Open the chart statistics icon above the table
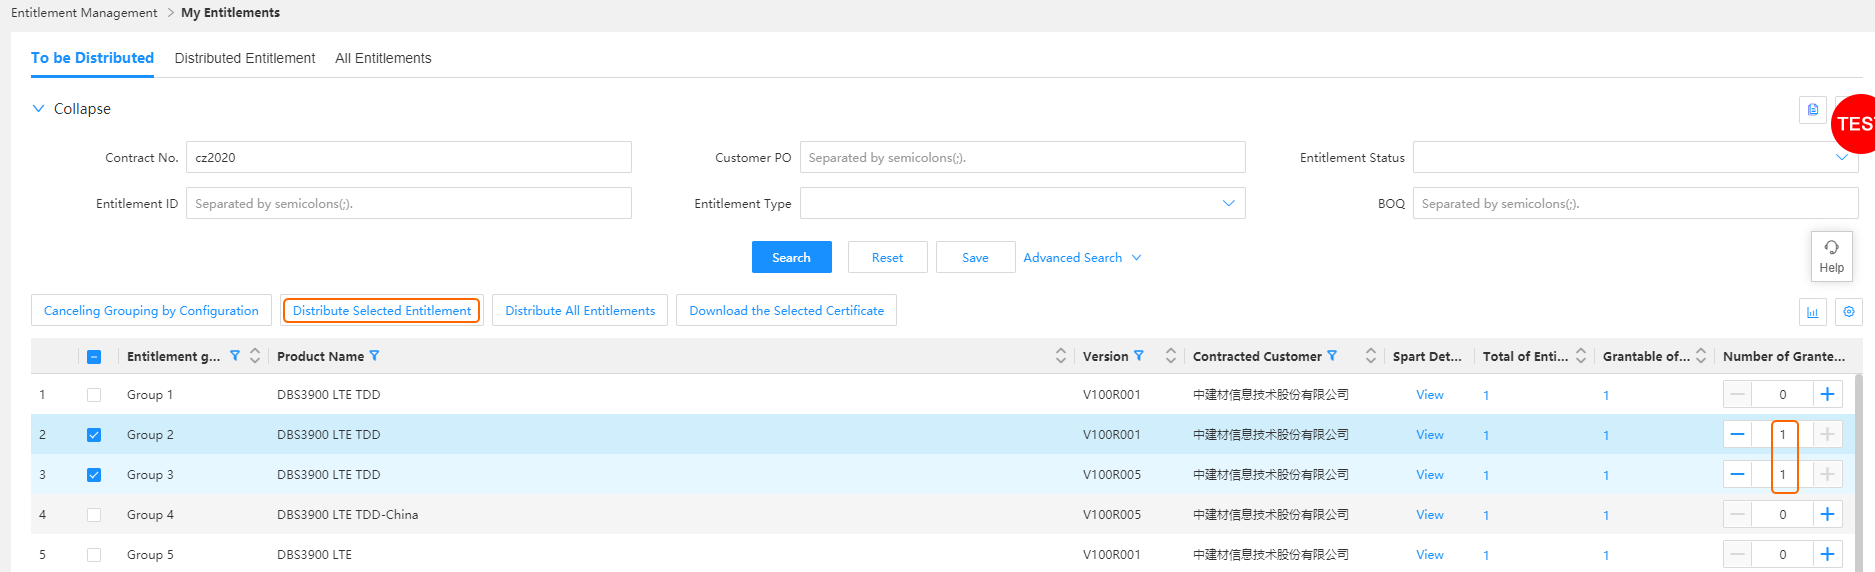The height and width of the screenshot is (572, 1875). point(1813,312)
